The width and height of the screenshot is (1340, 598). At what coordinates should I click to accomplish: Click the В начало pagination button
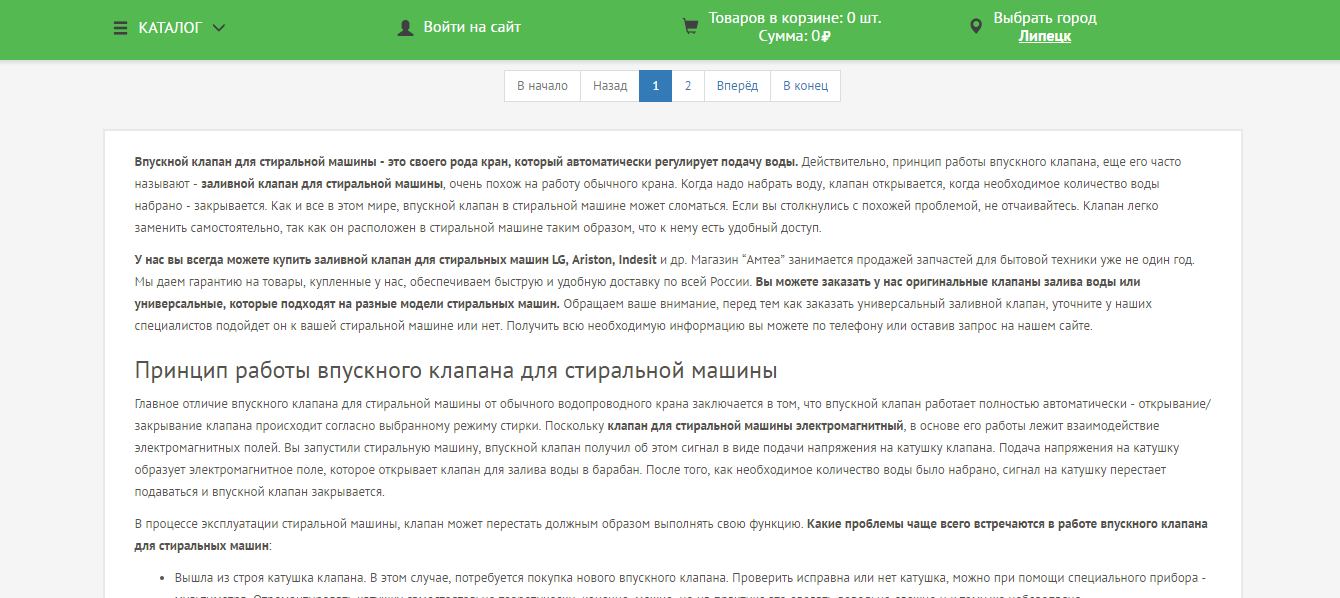[x=541, y=85]
